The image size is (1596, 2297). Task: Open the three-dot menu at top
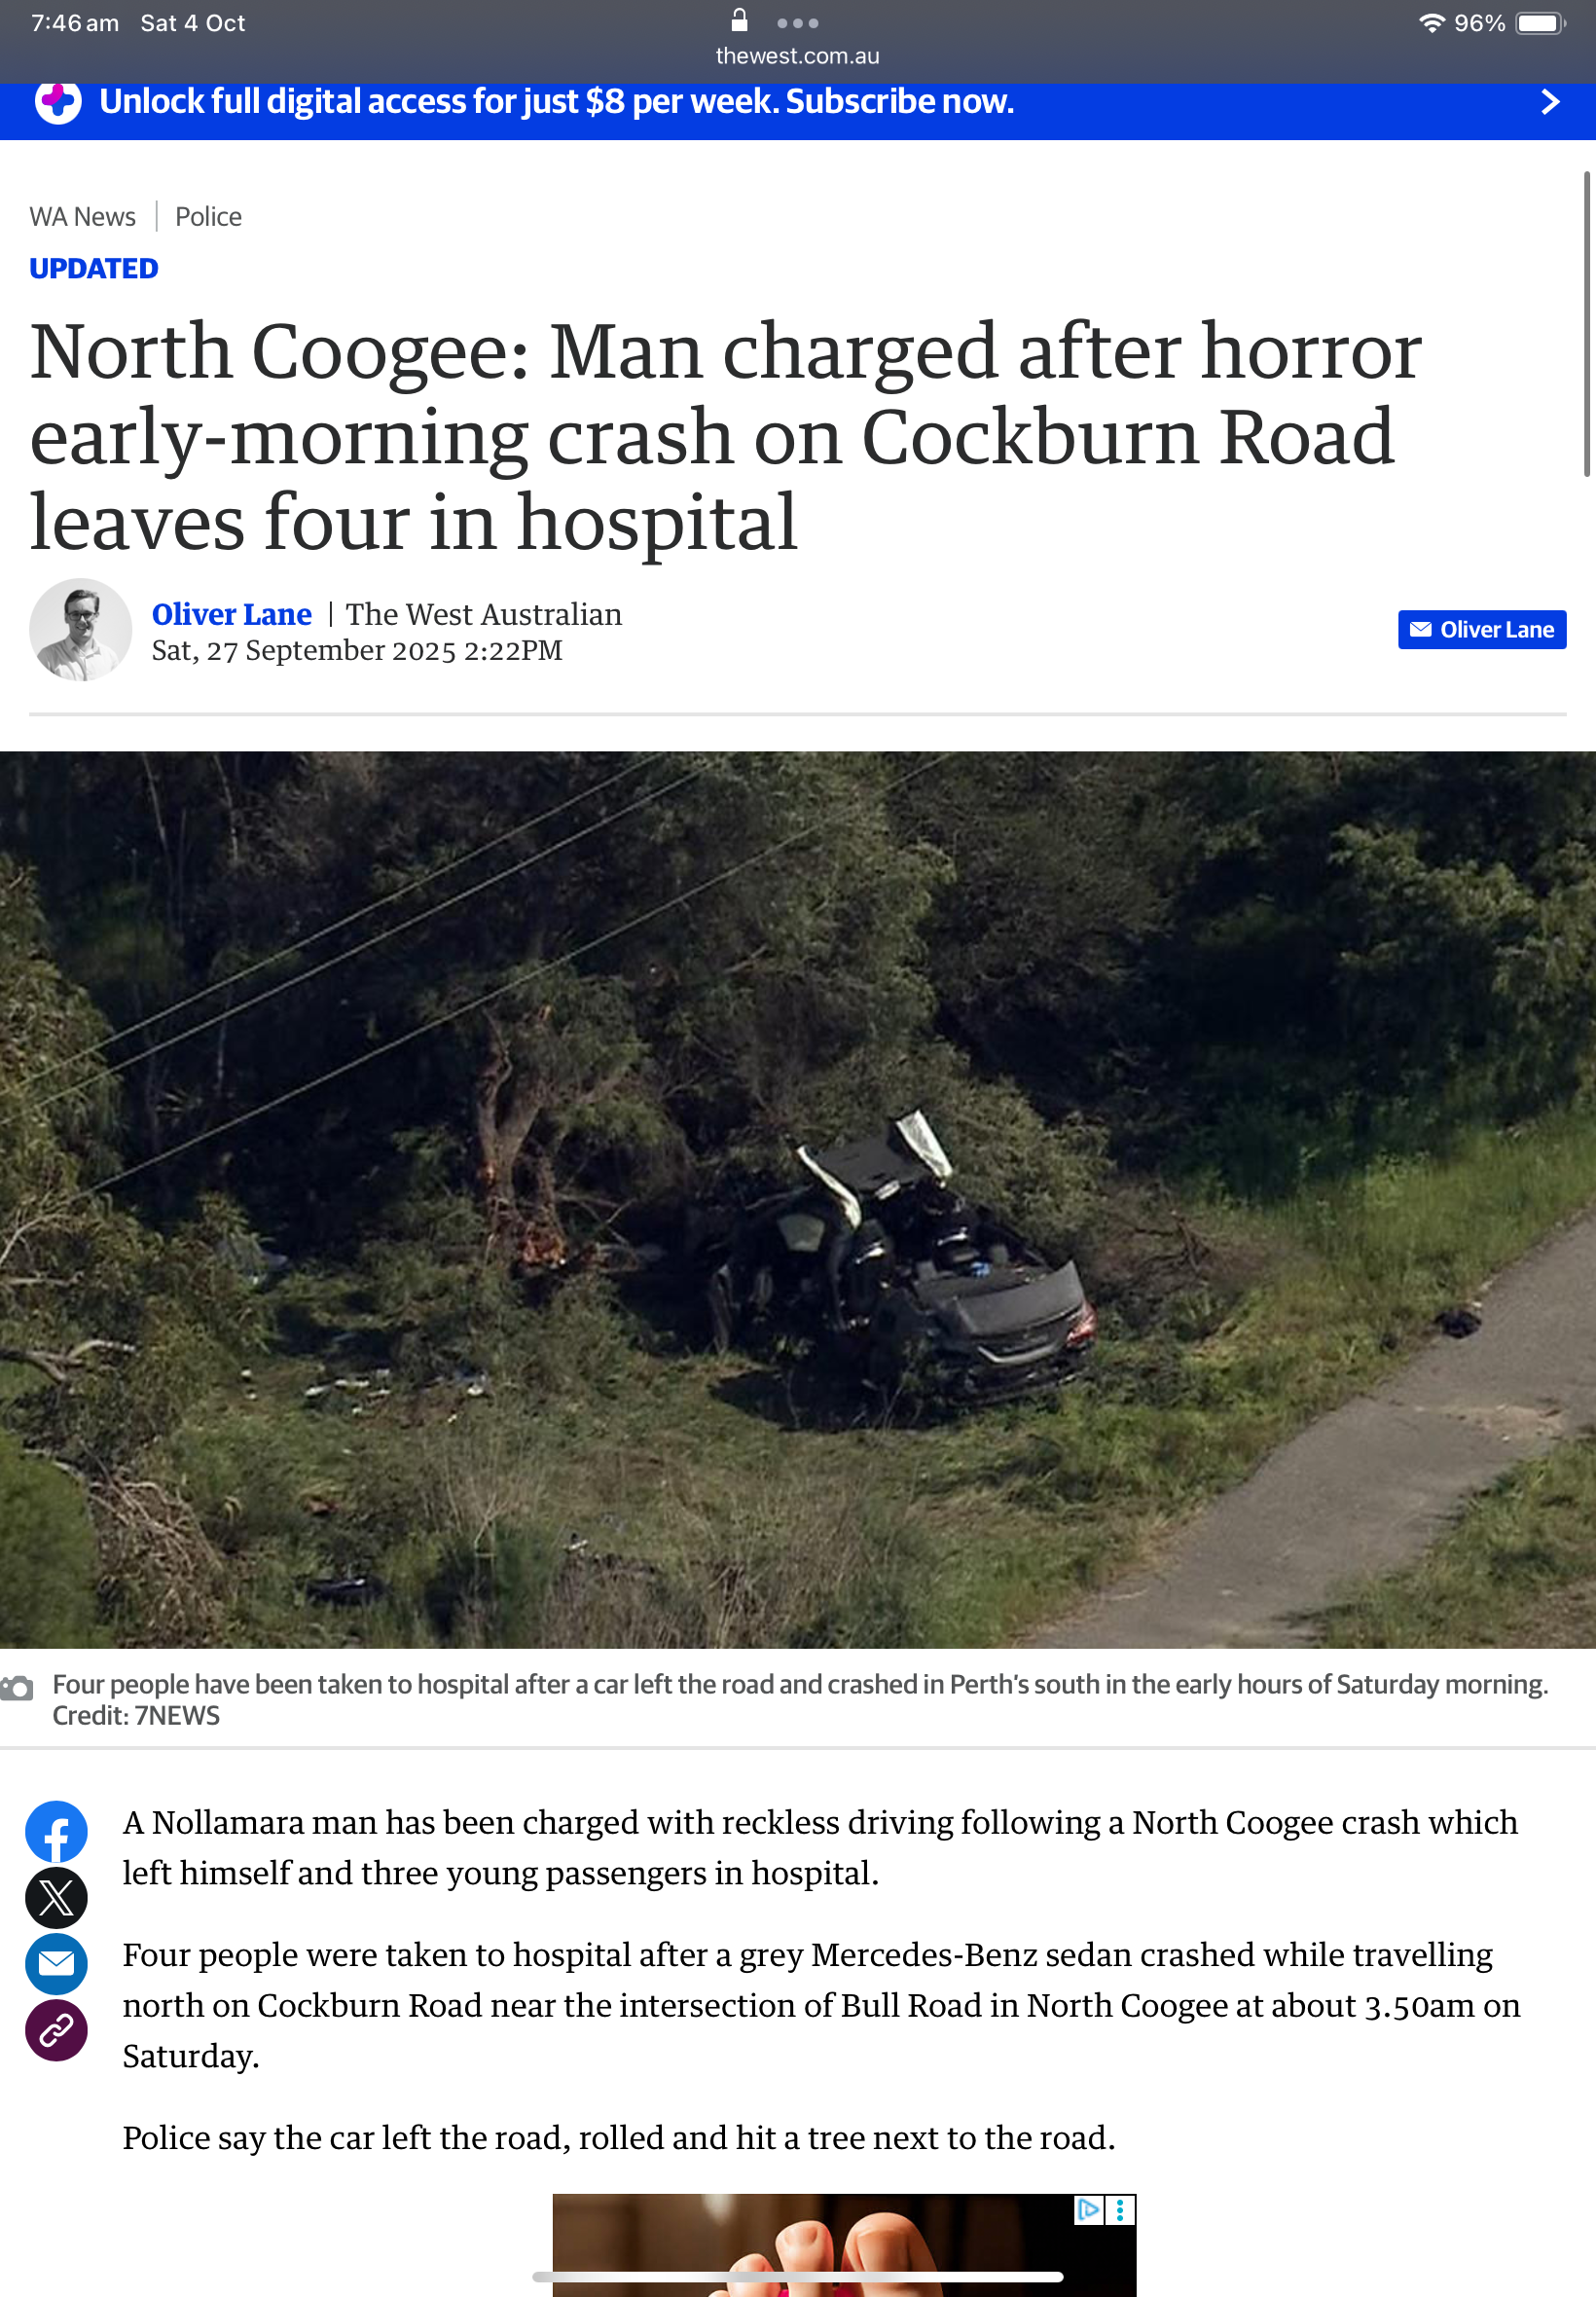pyautogui.click(x=798, y=23)
